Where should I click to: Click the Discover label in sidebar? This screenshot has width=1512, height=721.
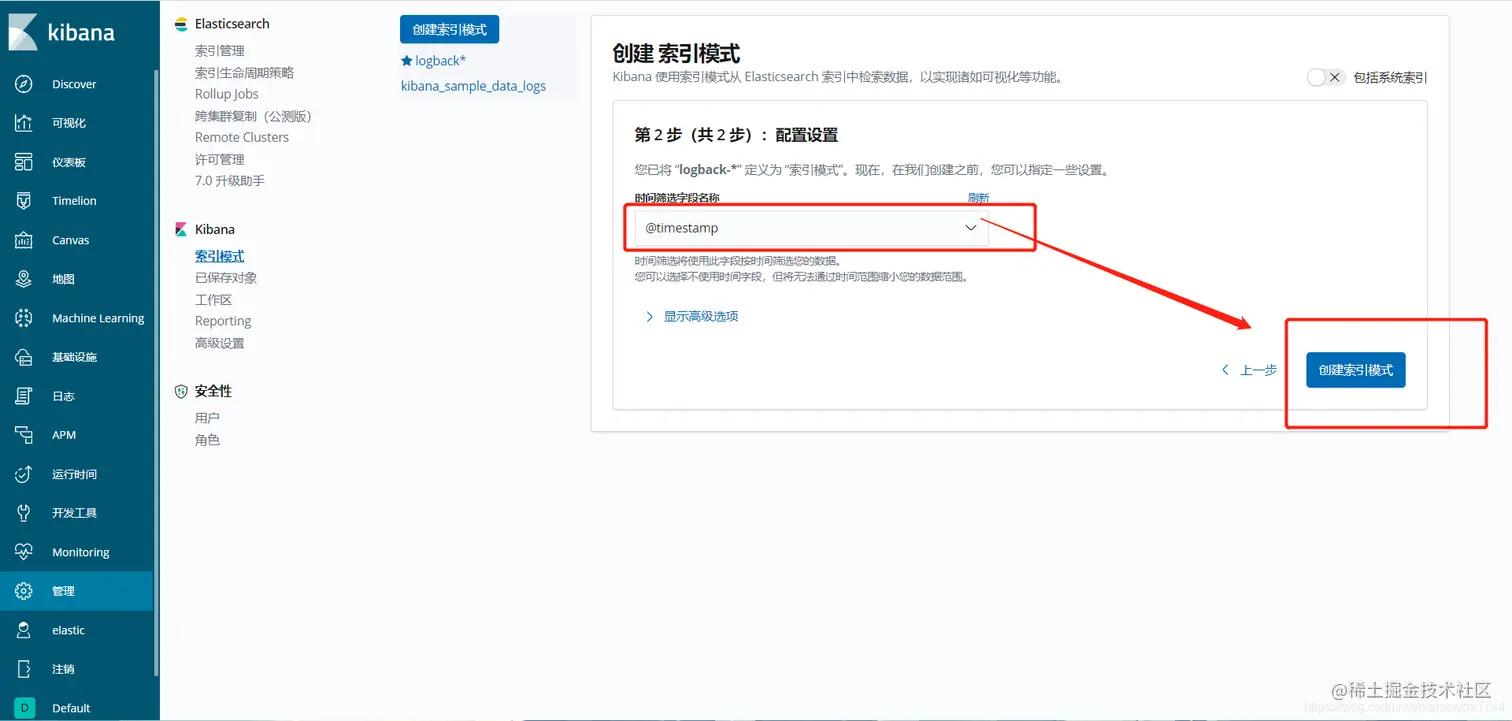tap(74, 84)
